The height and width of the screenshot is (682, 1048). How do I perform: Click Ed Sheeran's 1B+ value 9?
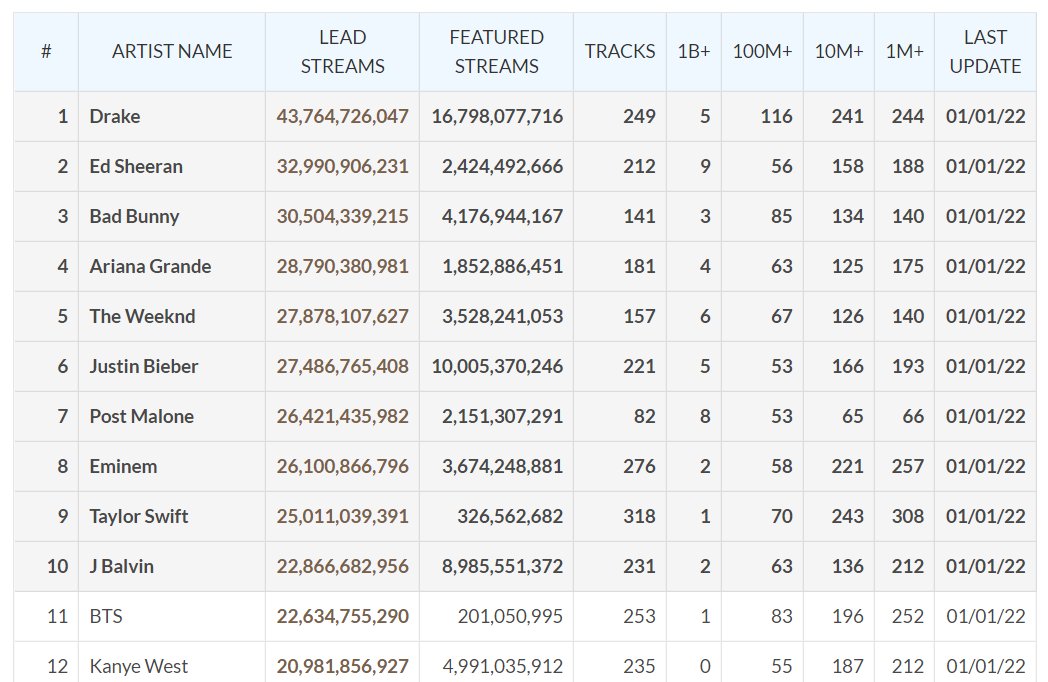pyautogui.click(x=705, y=166)
